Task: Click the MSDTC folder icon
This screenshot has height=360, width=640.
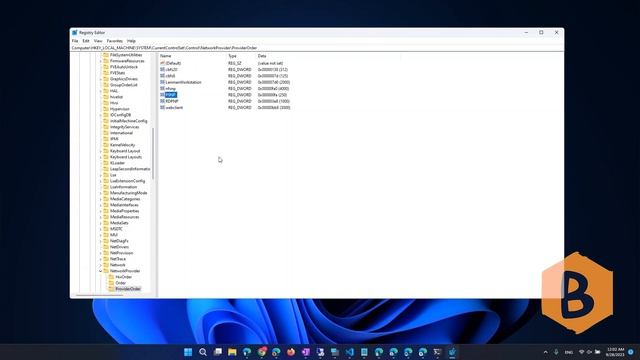Action: pyautogui.click(x=106, y=229)
